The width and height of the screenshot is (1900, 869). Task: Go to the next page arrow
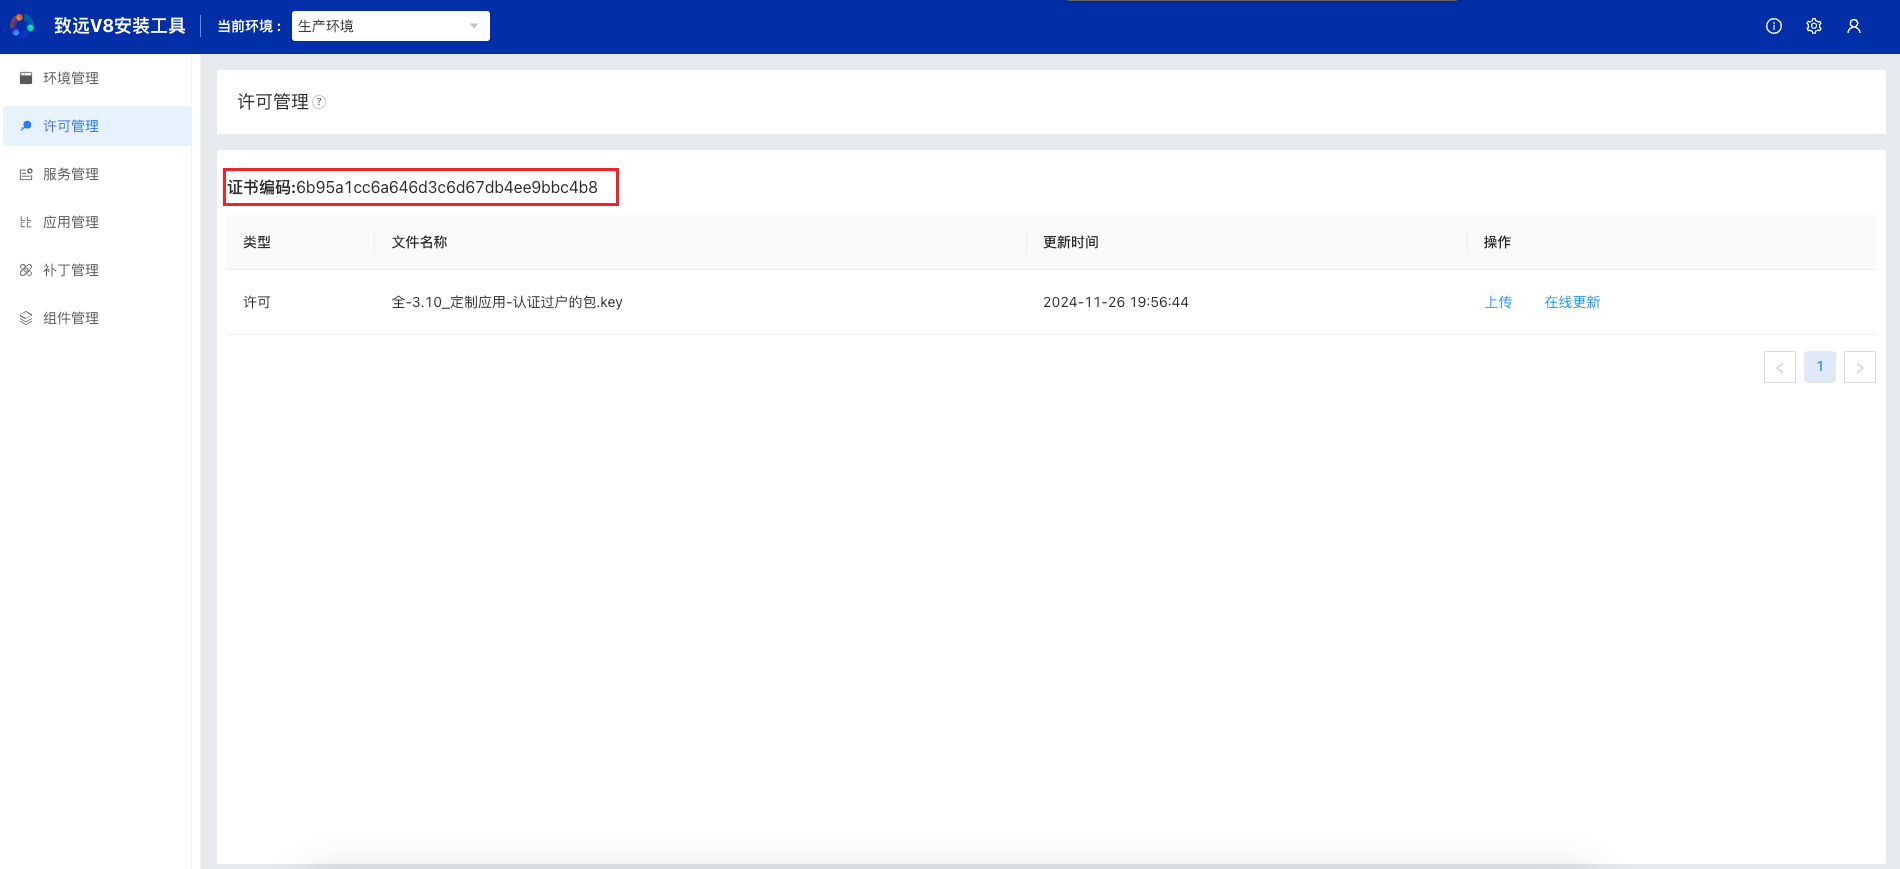[1859, 367]
